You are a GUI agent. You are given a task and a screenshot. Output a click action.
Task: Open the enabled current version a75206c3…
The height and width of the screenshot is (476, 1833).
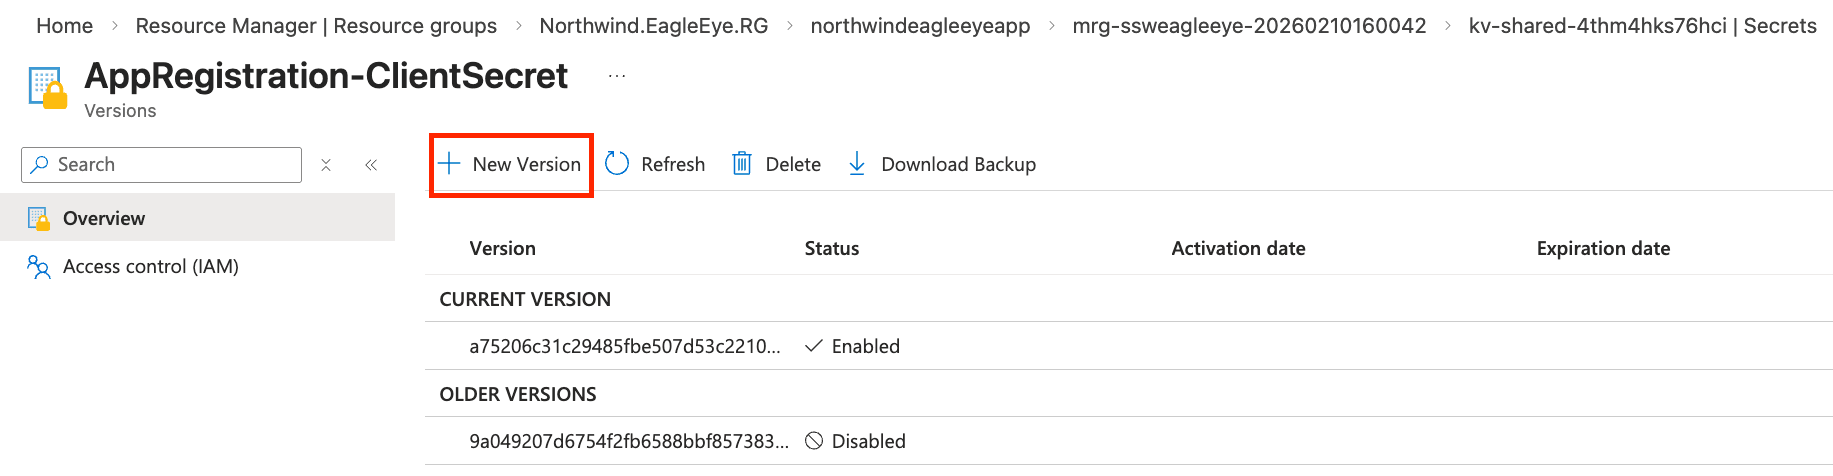click(624, 347)
